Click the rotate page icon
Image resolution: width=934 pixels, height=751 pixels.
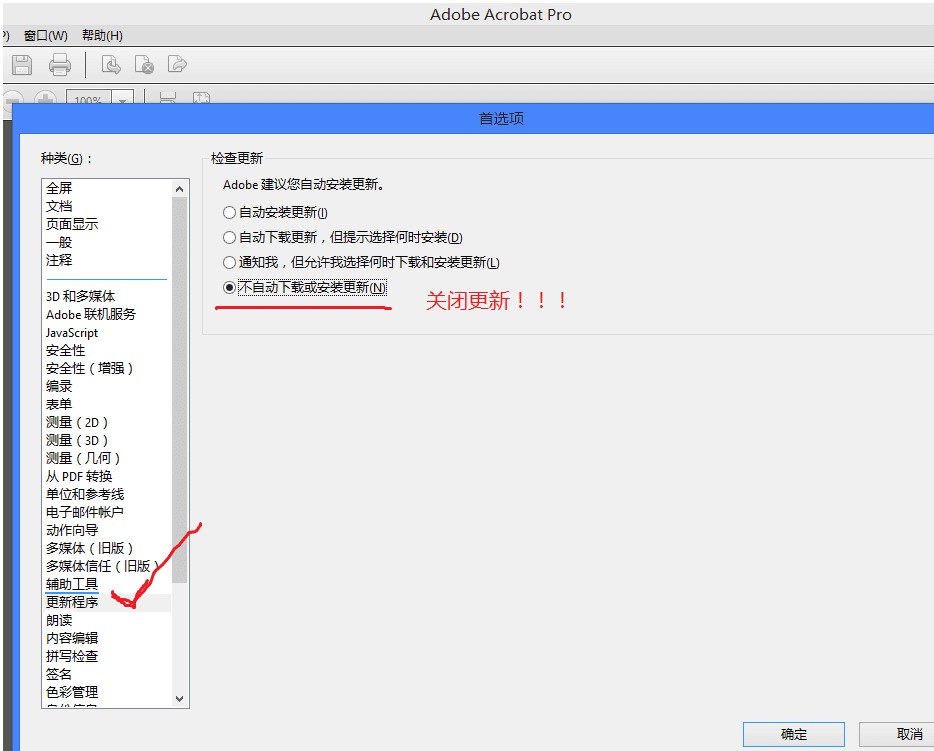111,64
